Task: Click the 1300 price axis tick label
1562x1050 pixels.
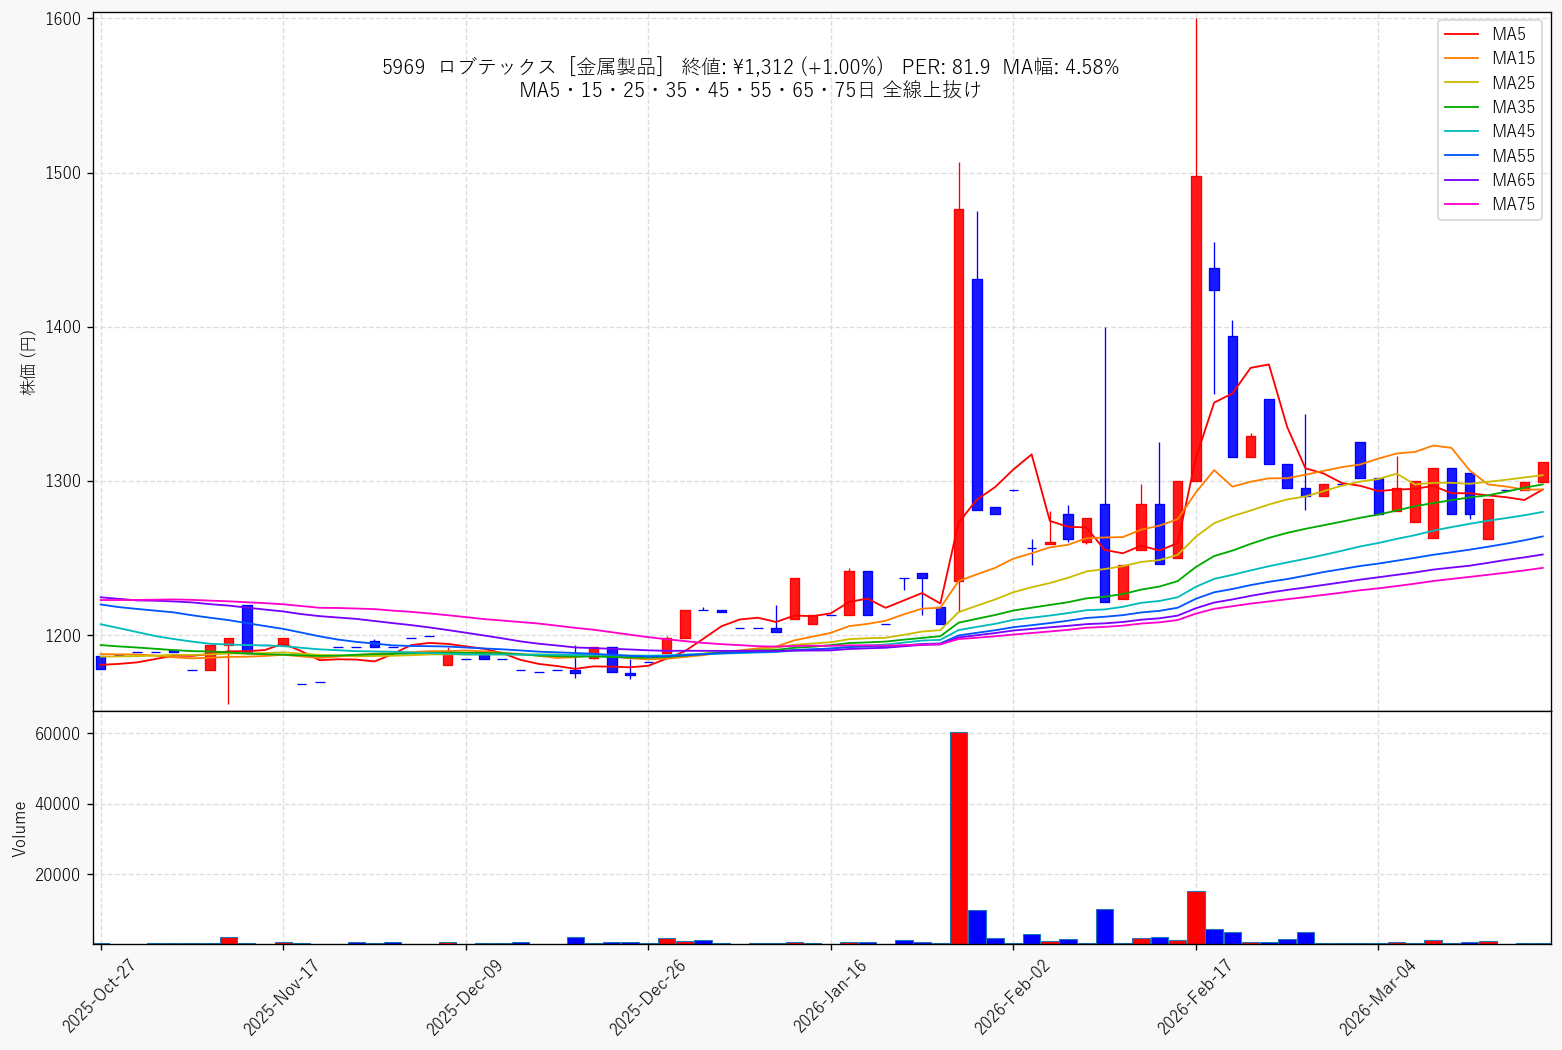Action: click(65, 481)
